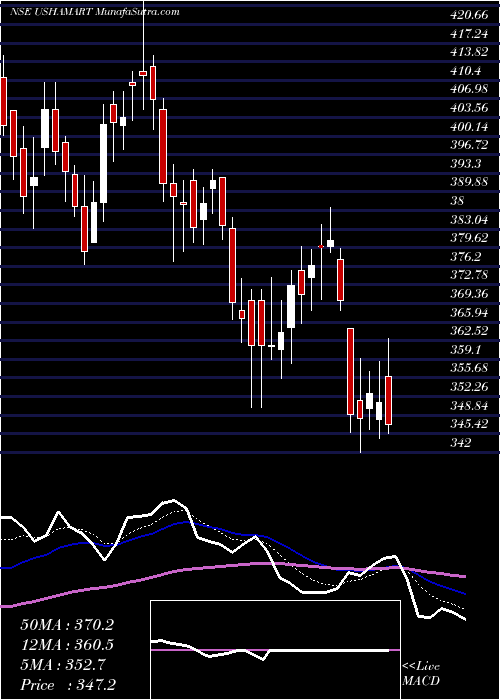Click inside the Live MACD inset chart
The width and height of the screenshot is (500, 700).
[x=275, y=650]
